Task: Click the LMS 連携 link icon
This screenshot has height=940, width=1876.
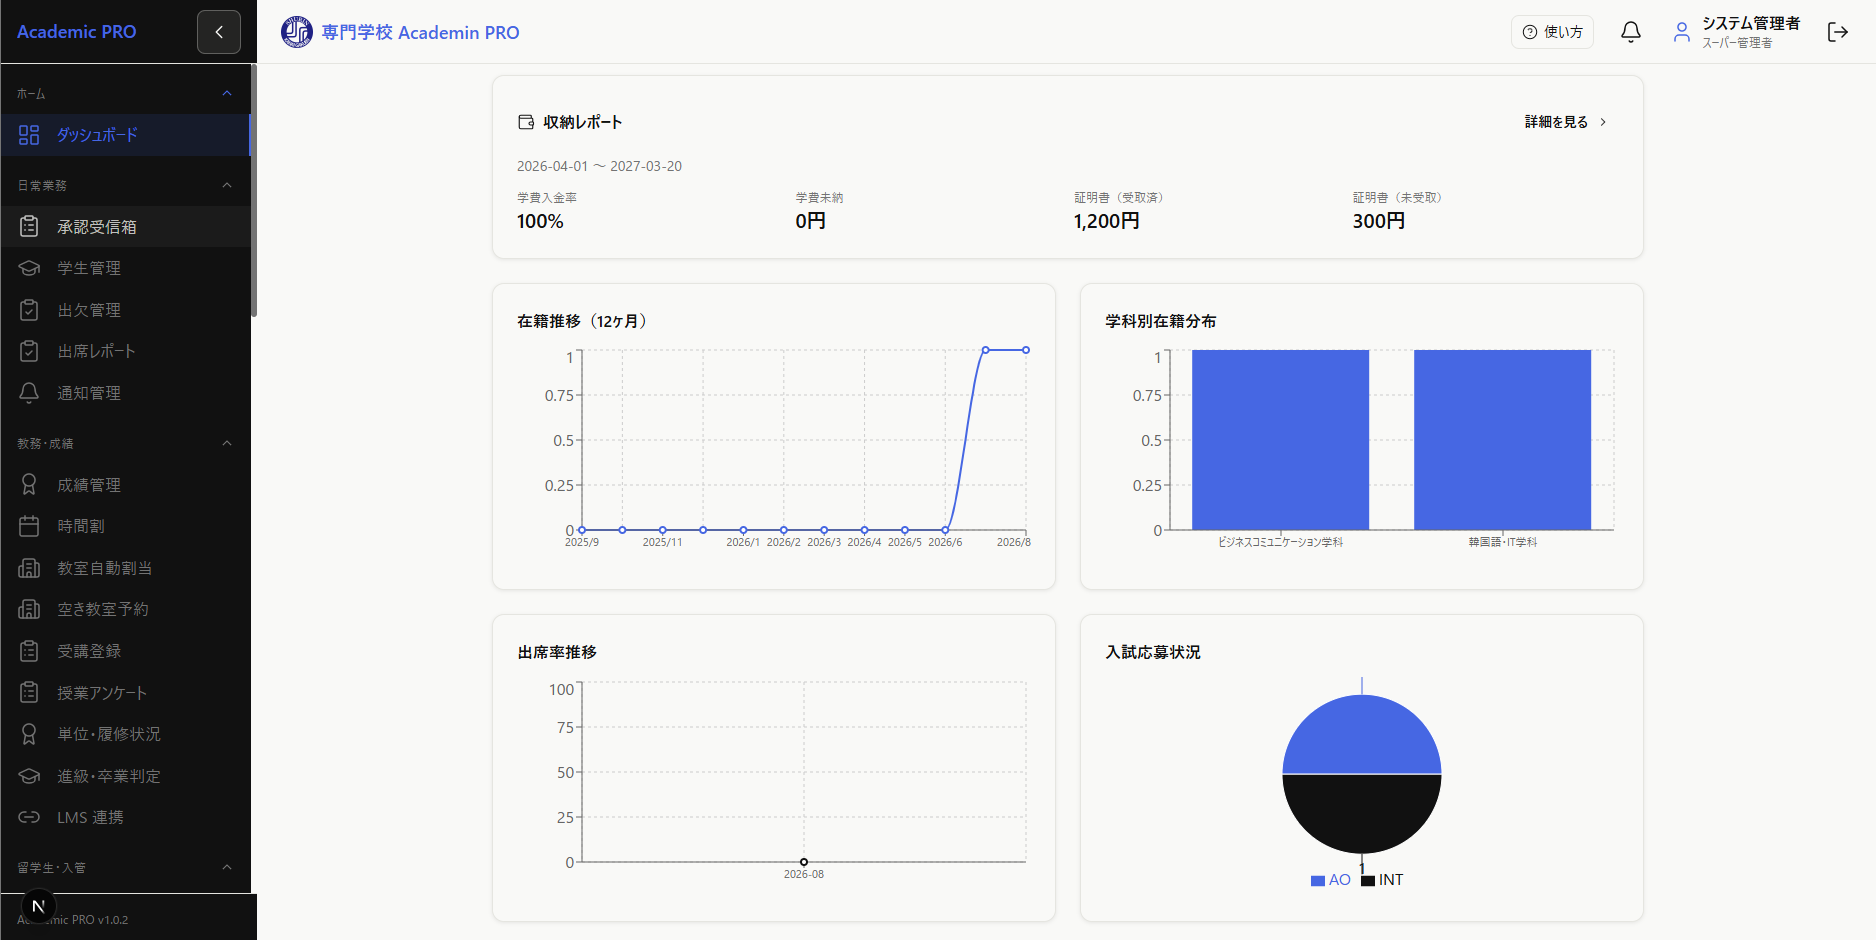Action: coord(29,817)
